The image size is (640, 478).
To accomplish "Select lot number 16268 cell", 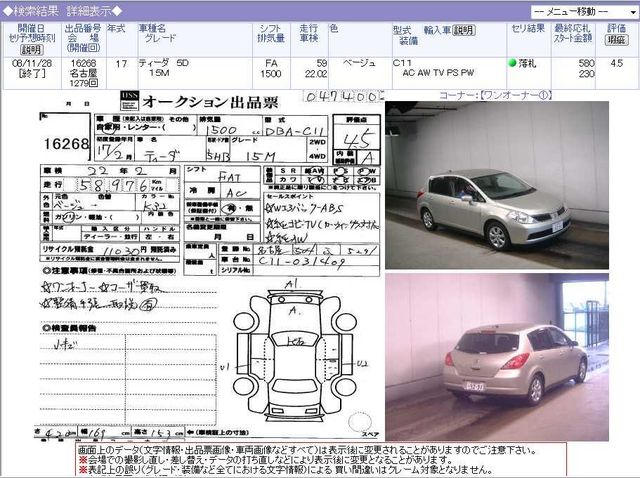I will pos(83,63).
